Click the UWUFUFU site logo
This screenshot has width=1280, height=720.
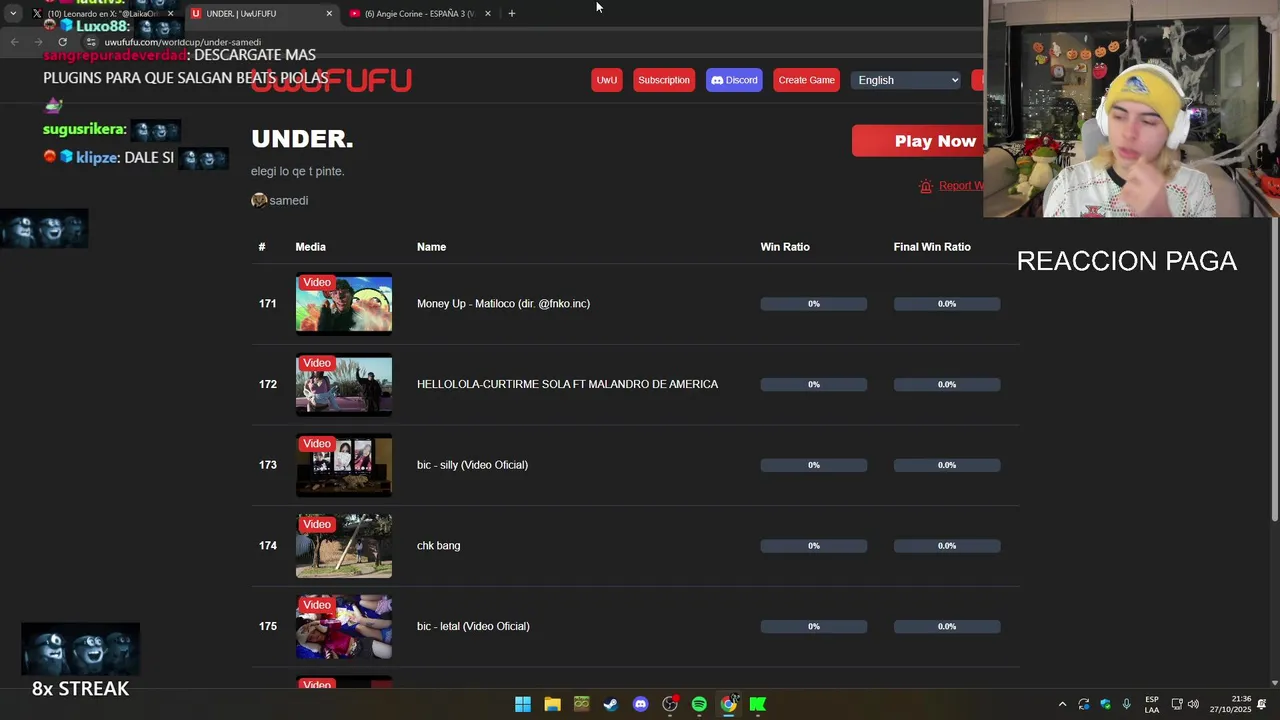point(331,80)
